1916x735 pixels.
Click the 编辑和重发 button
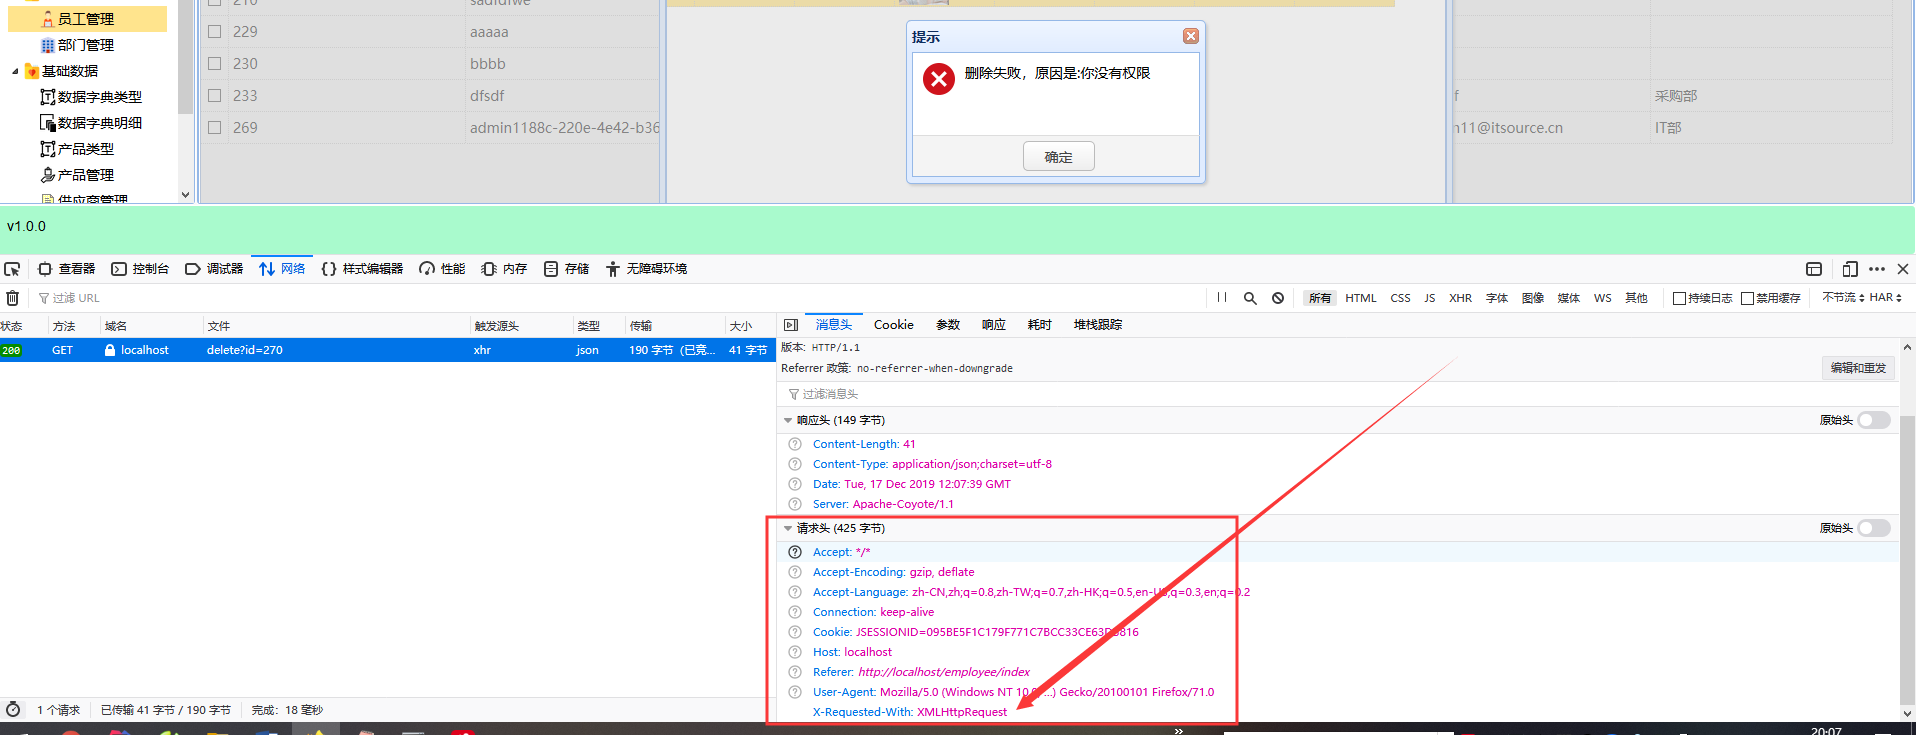(1858, 368)
